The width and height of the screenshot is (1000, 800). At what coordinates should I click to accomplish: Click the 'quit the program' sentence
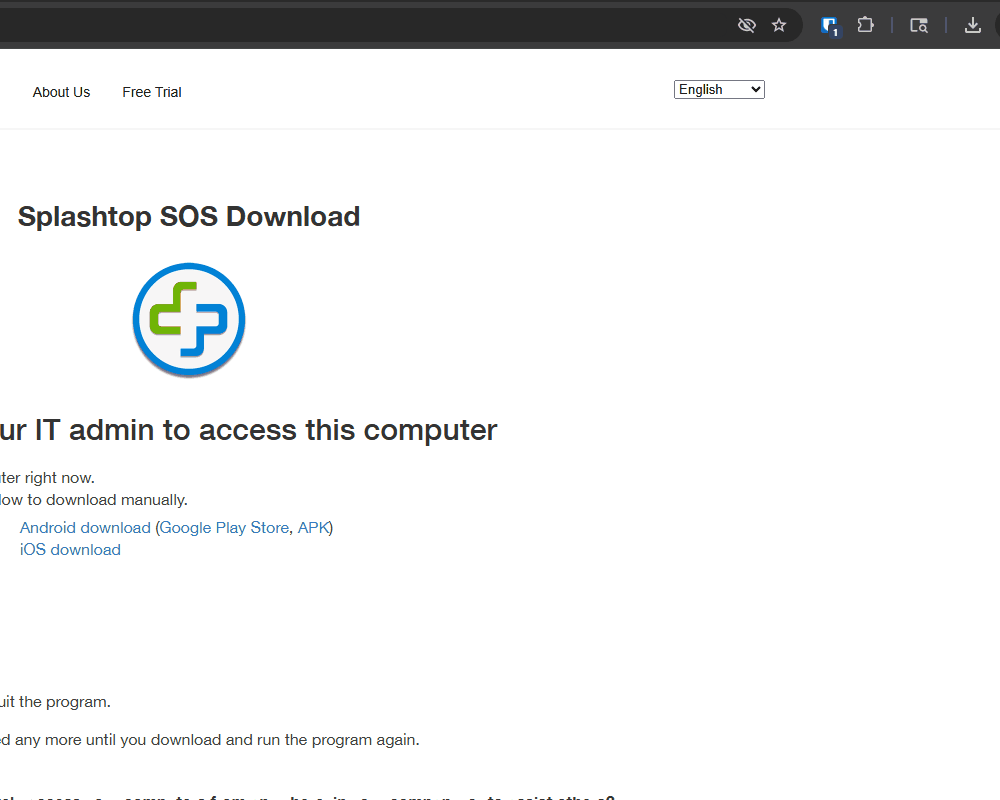(x=55, y=702)
